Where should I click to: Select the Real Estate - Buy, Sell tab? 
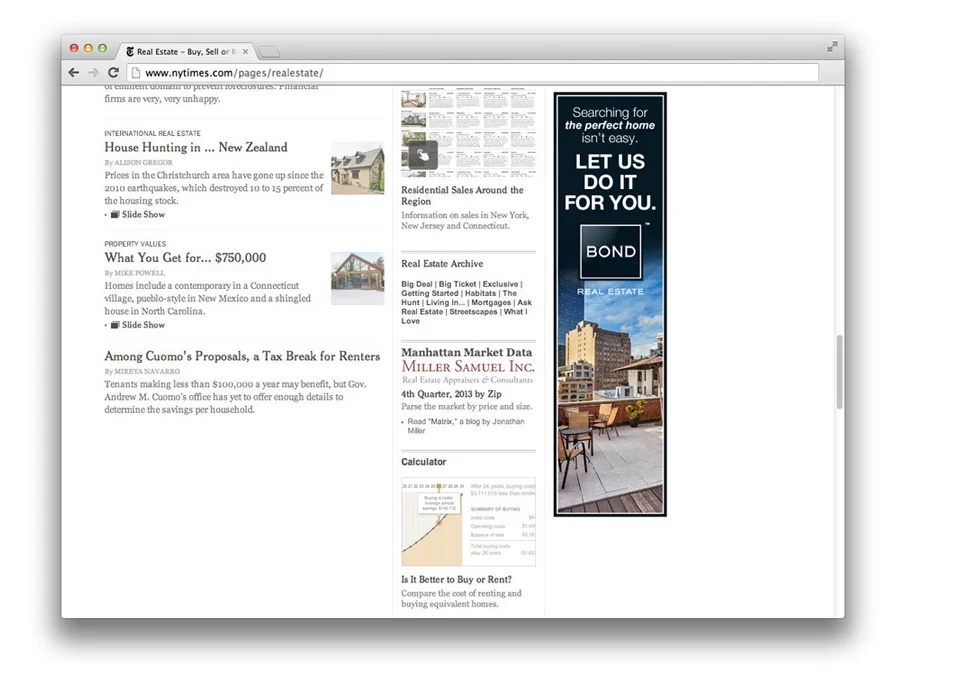coord(187,51)
